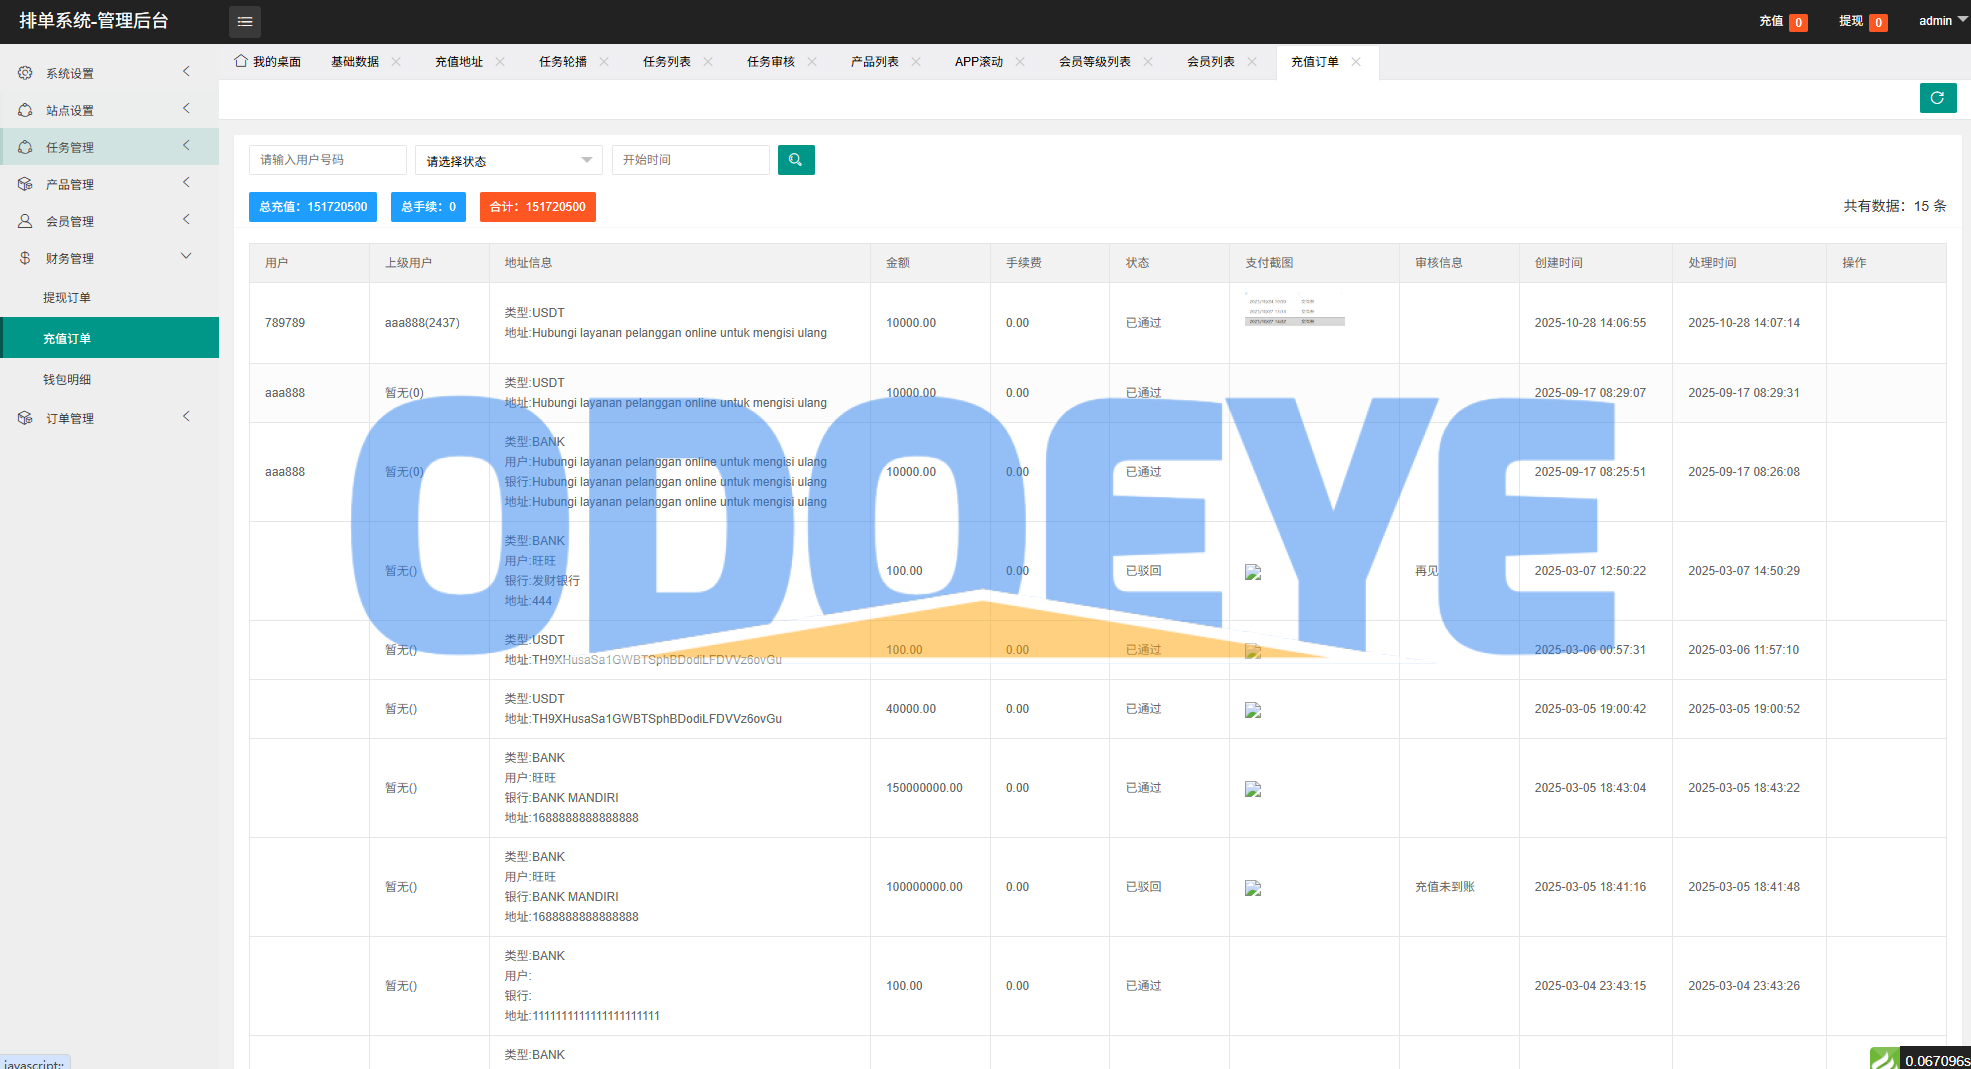Click the 财务管理 dollar icon
The image size is (1971, 1069).
pos(25,258)
